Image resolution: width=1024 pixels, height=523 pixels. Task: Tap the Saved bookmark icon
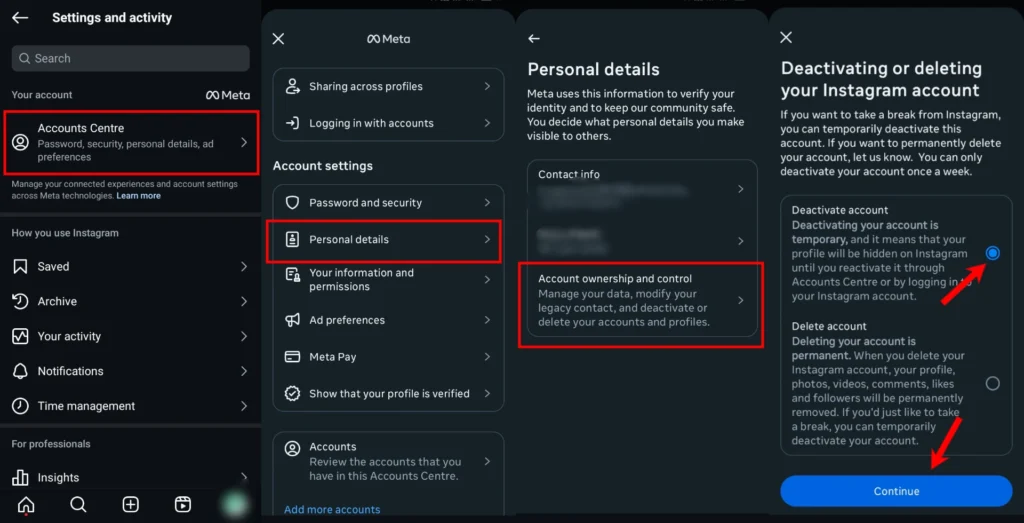pyautogui.click(x=20, y=267)
